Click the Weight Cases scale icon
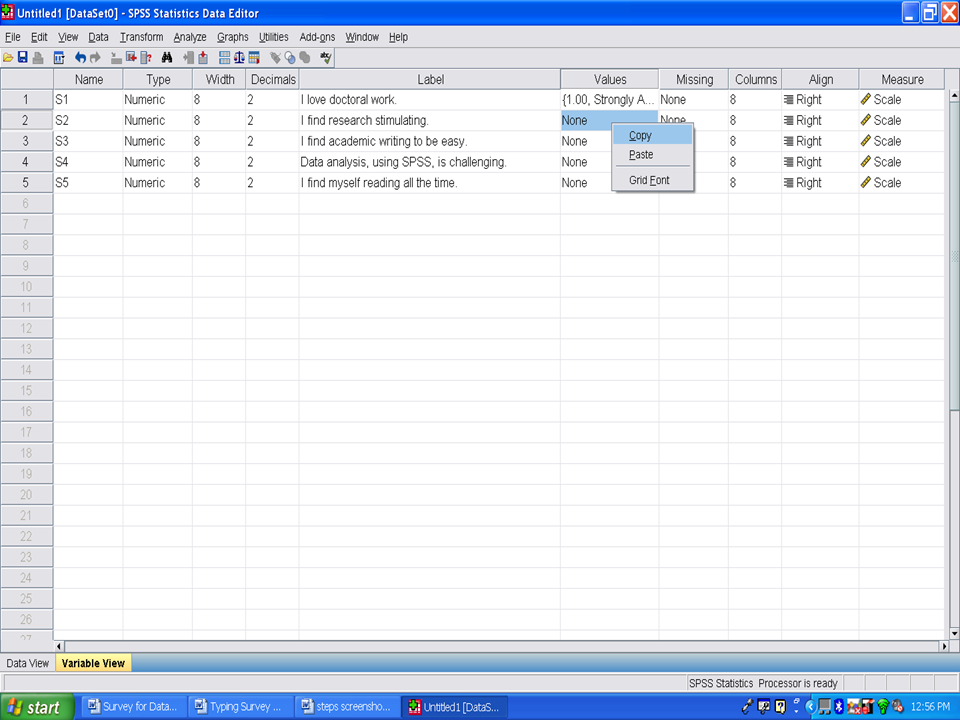This screenshot has width=960, height=720. 239,58
